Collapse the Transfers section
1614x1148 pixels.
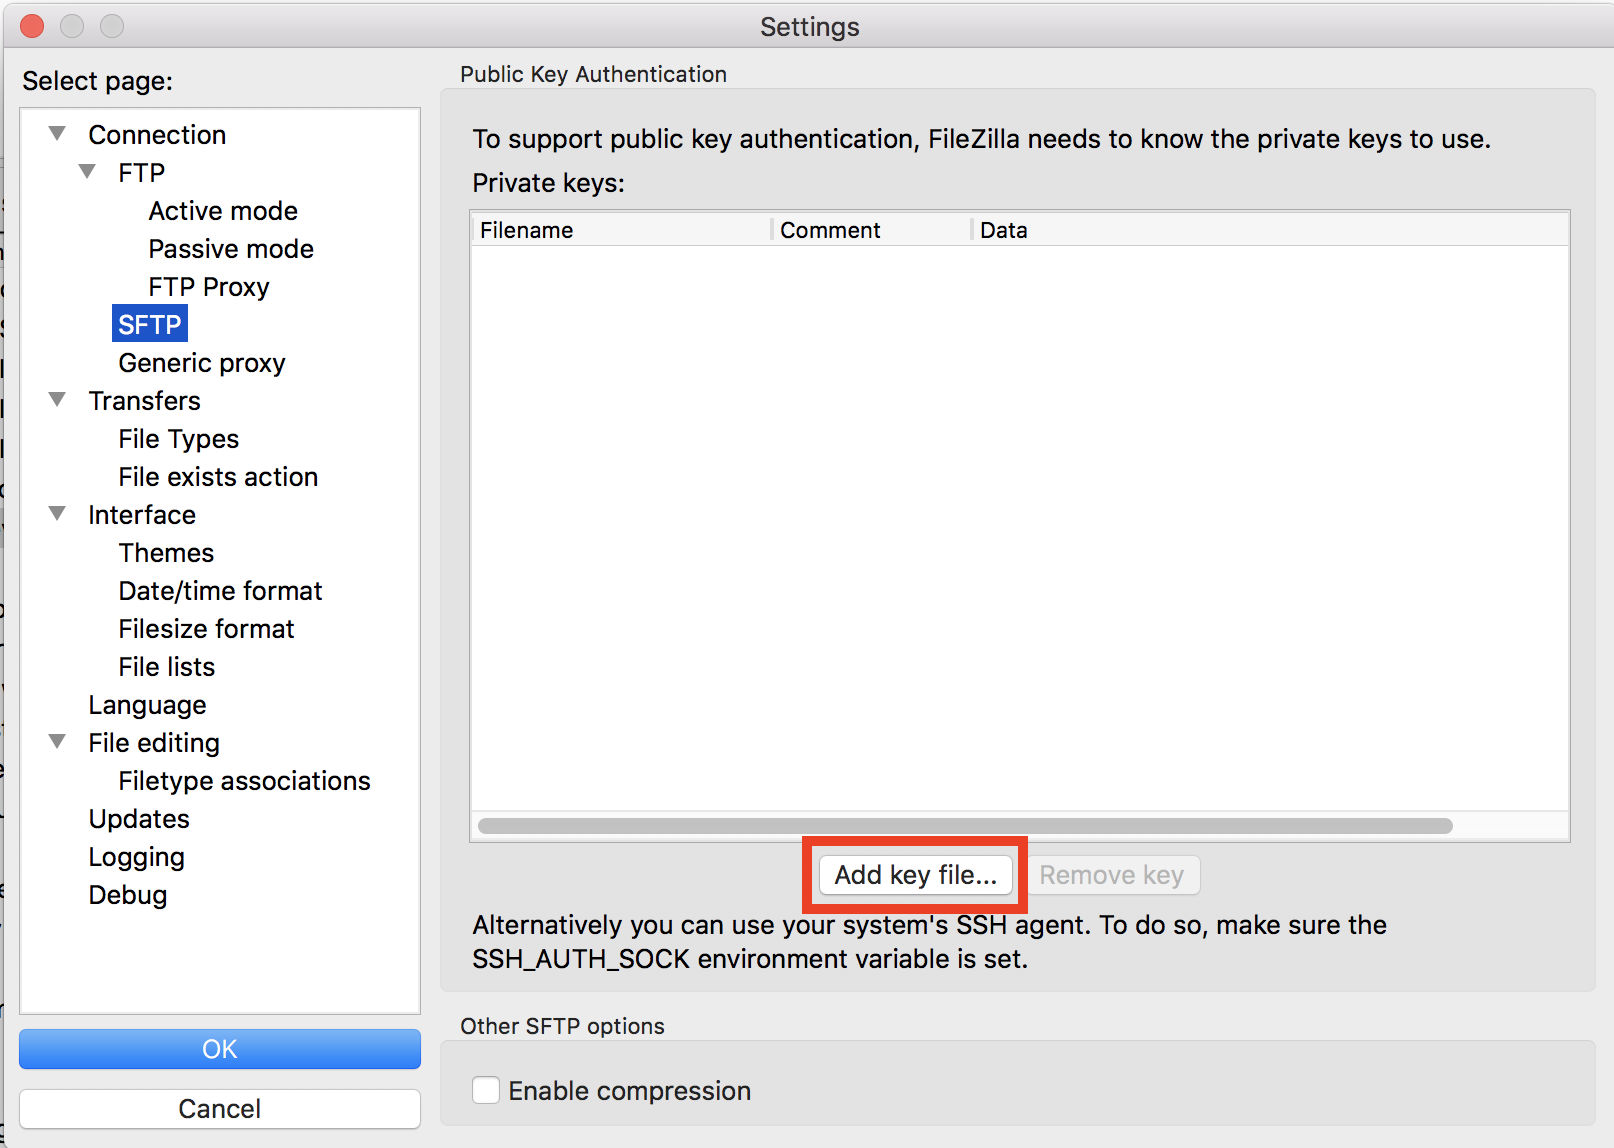(56, 399)
